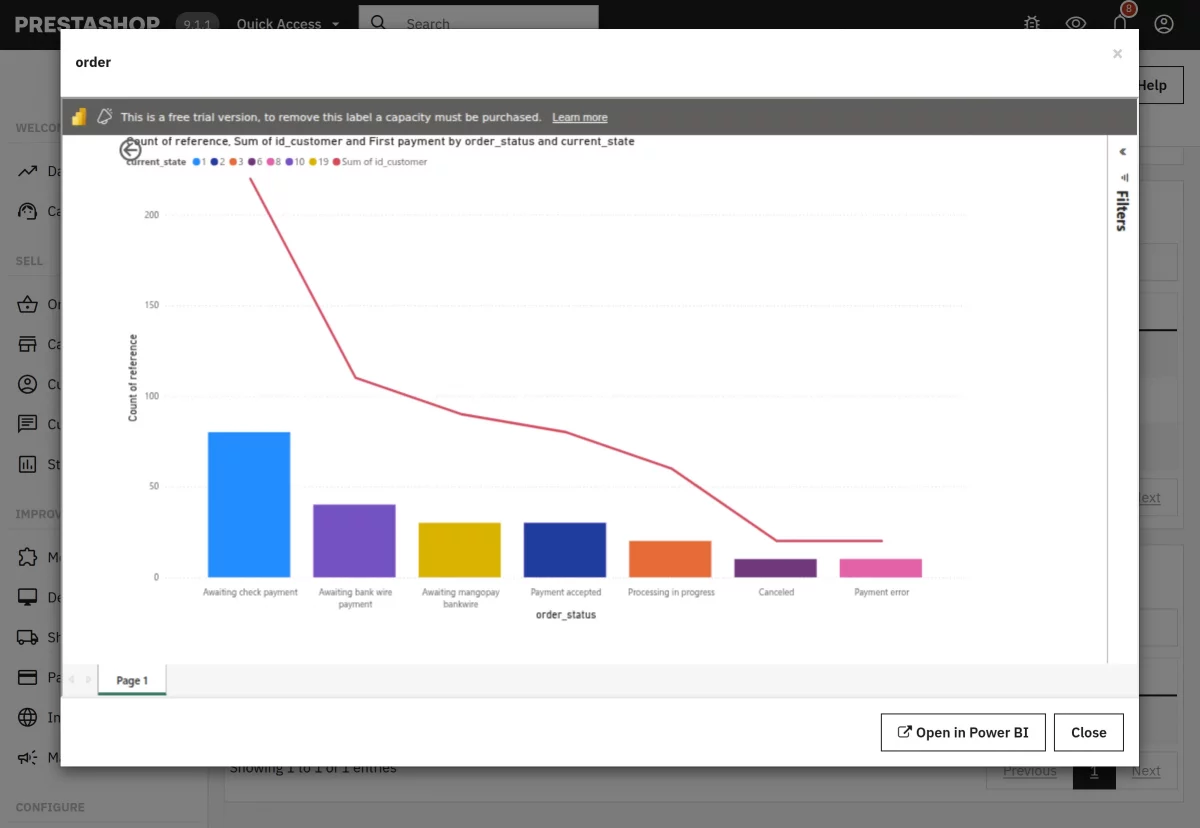Click the Marketing megaphone icon in the sidebar
Screen dimensions: 1200x828
click(x=28, y=757)
